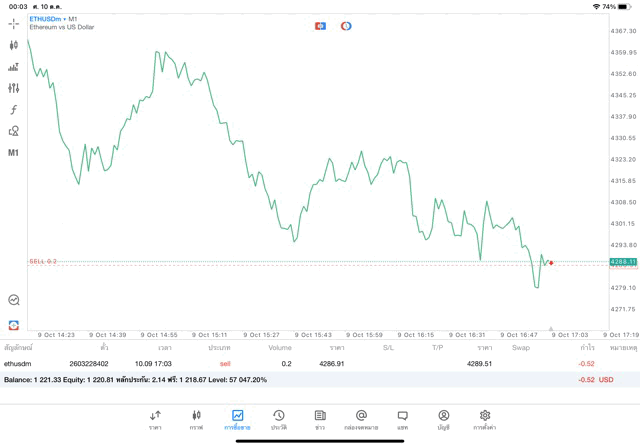Tap the 4289.11 current price tag
The height and width of the screenshot is (447, 640).
(x=623, y=262)
